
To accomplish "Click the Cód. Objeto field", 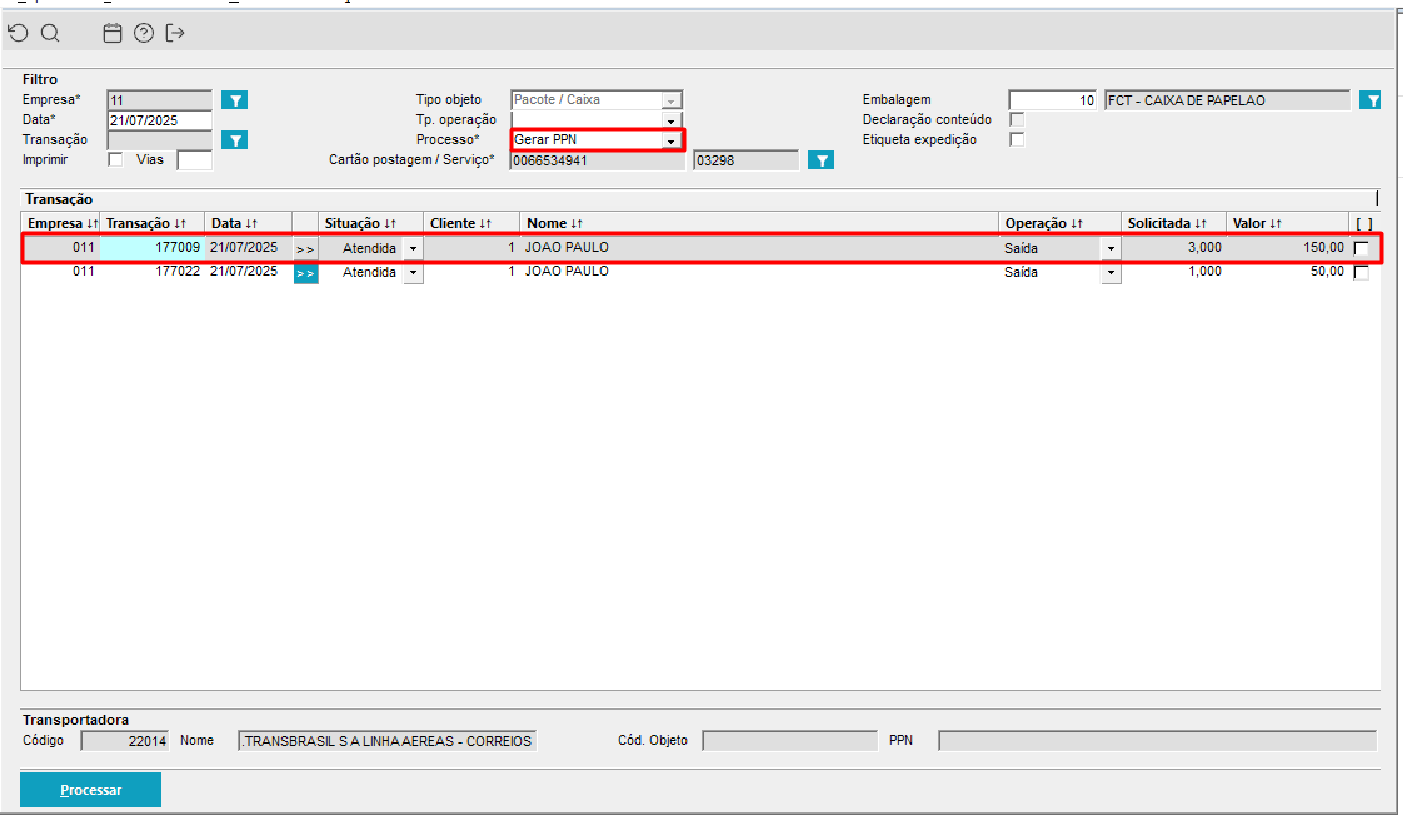I will pos(790,741).
